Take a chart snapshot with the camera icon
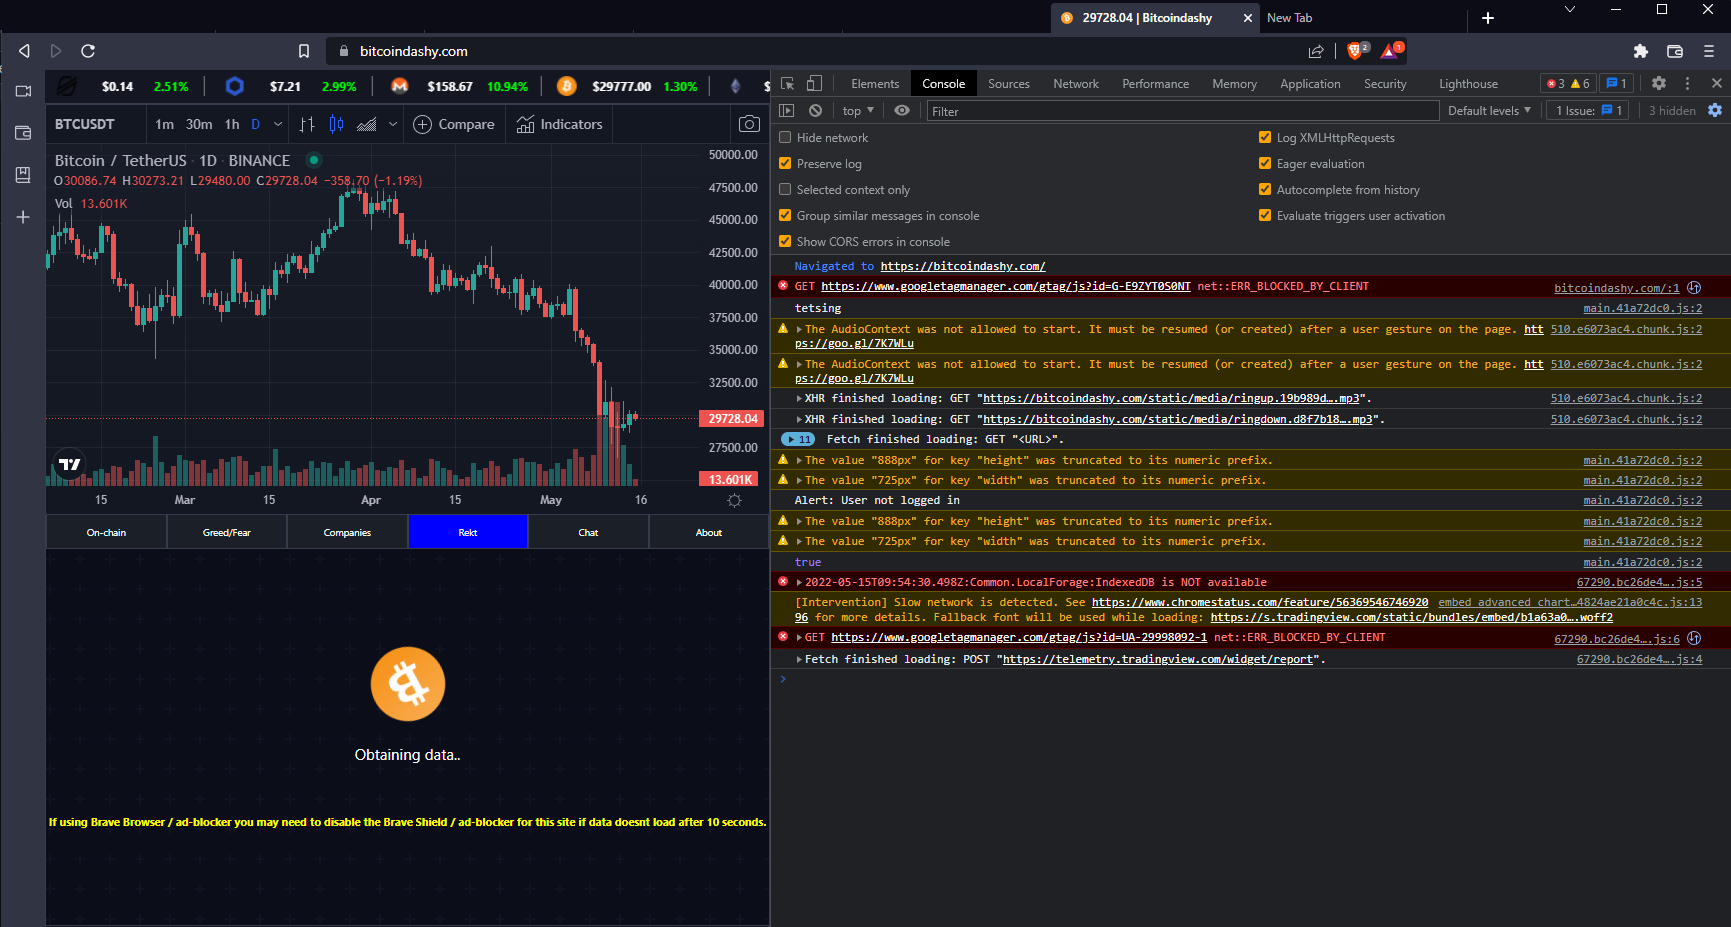The width and height of the screenshot is (1731, 927). click(x=749, y=124)
